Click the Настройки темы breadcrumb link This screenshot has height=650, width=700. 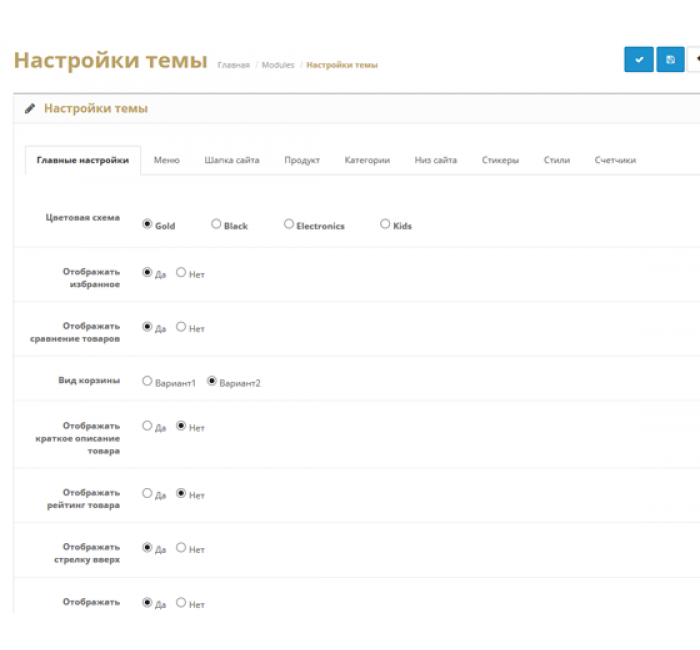pyautogui.click(x=342, y=65)
